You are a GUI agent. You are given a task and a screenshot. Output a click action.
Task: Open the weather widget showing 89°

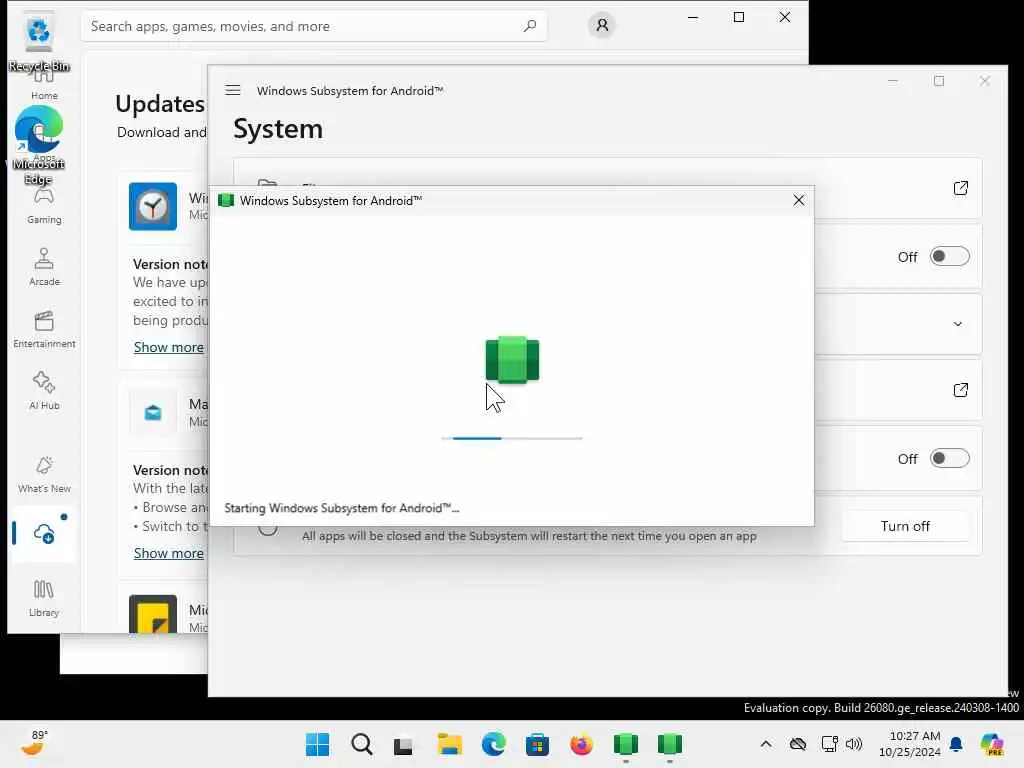pyautogui.click(x=34, y=744)
